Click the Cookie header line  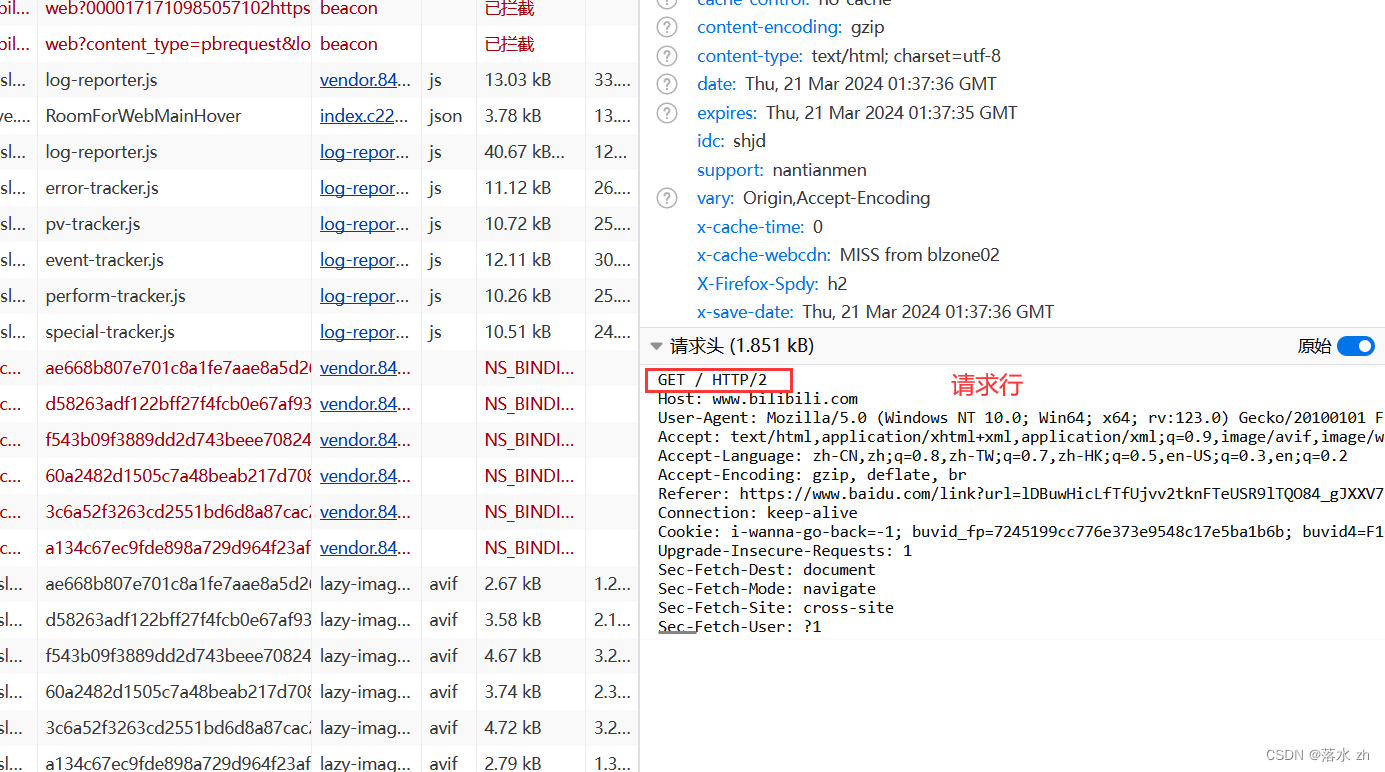point(1020,532)
